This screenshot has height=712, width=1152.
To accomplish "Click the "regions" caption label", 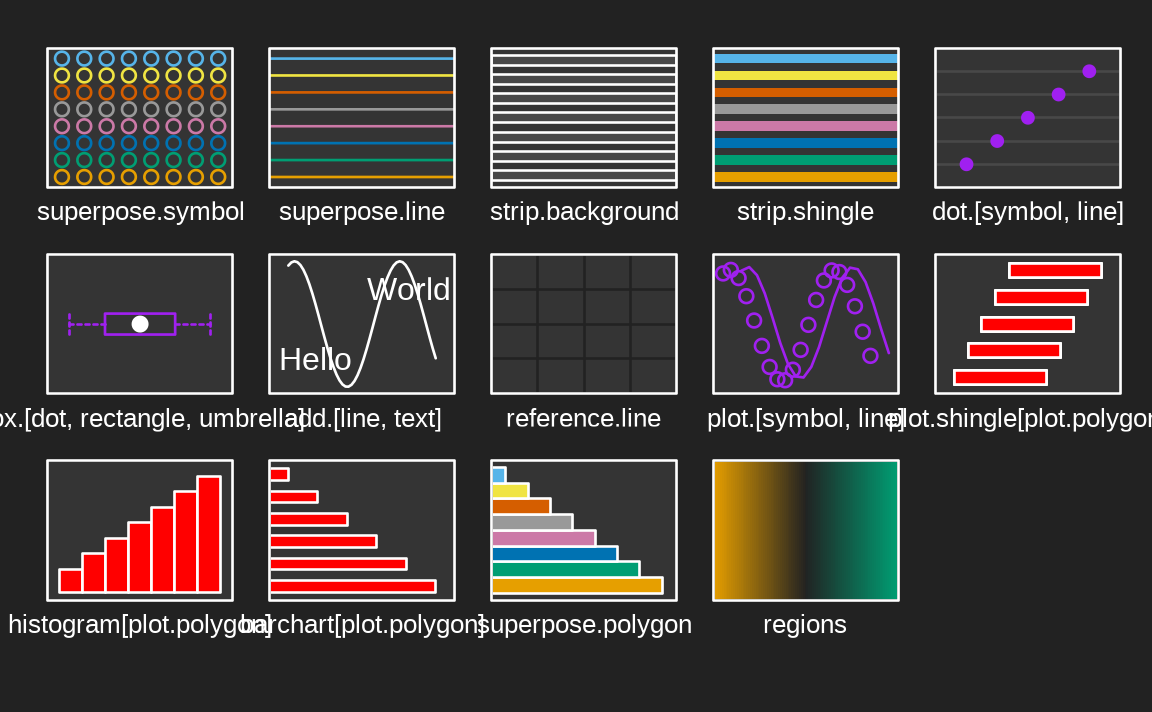I will point(805,624).
